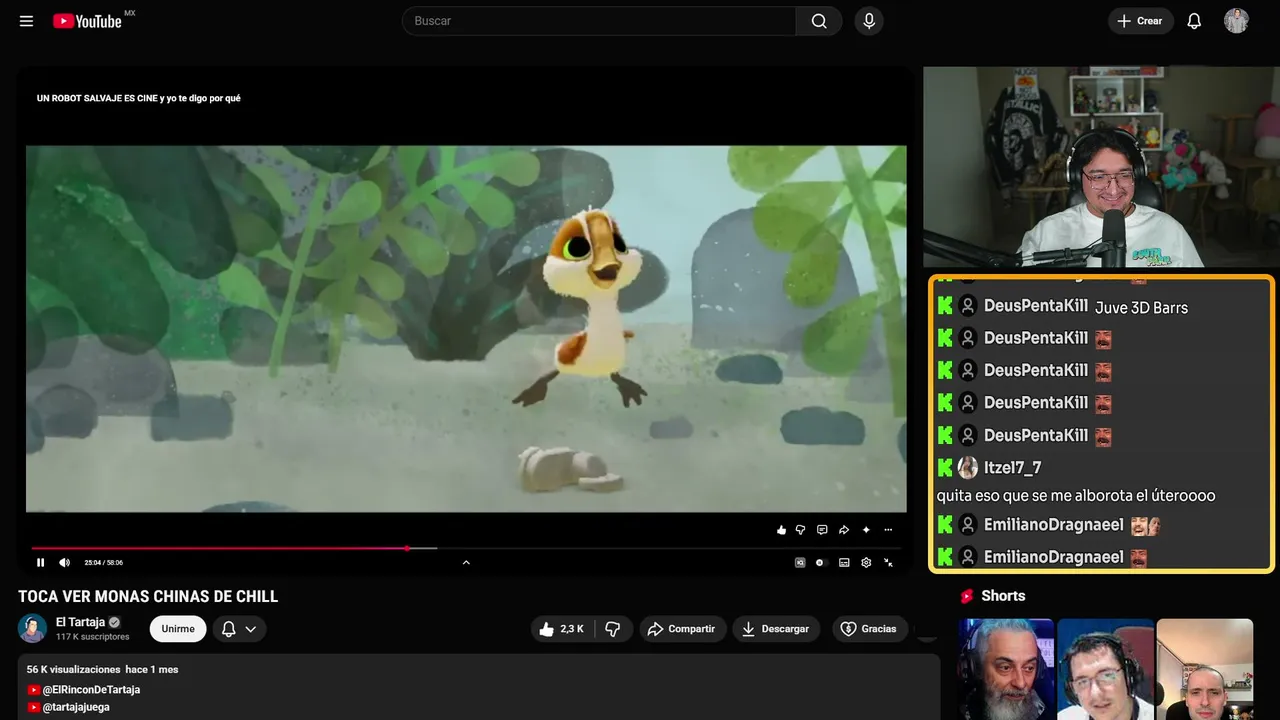1280x720 pixels.
Task: Click the 117 K suscriptores count
Action: tap(93, 637)
